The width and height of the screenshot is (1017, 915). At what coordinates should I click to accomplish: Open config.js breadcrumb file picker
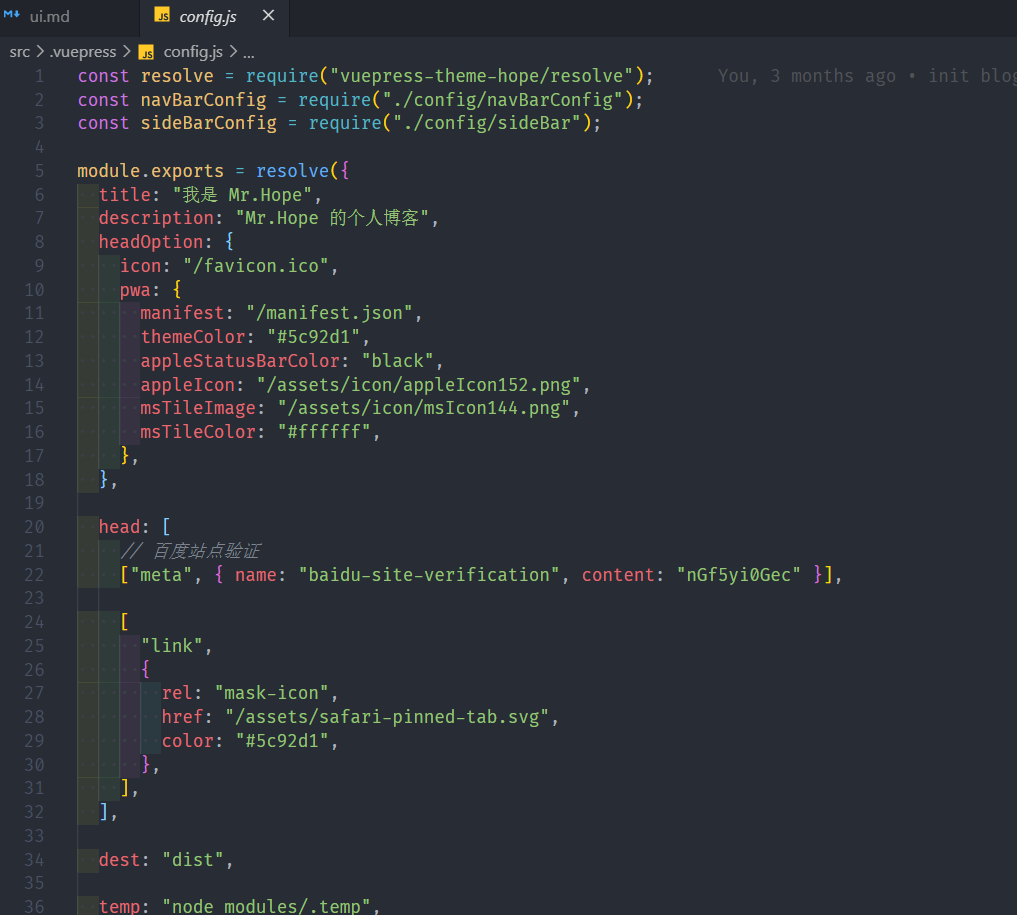pyautogui.click(x=194, y=52)
